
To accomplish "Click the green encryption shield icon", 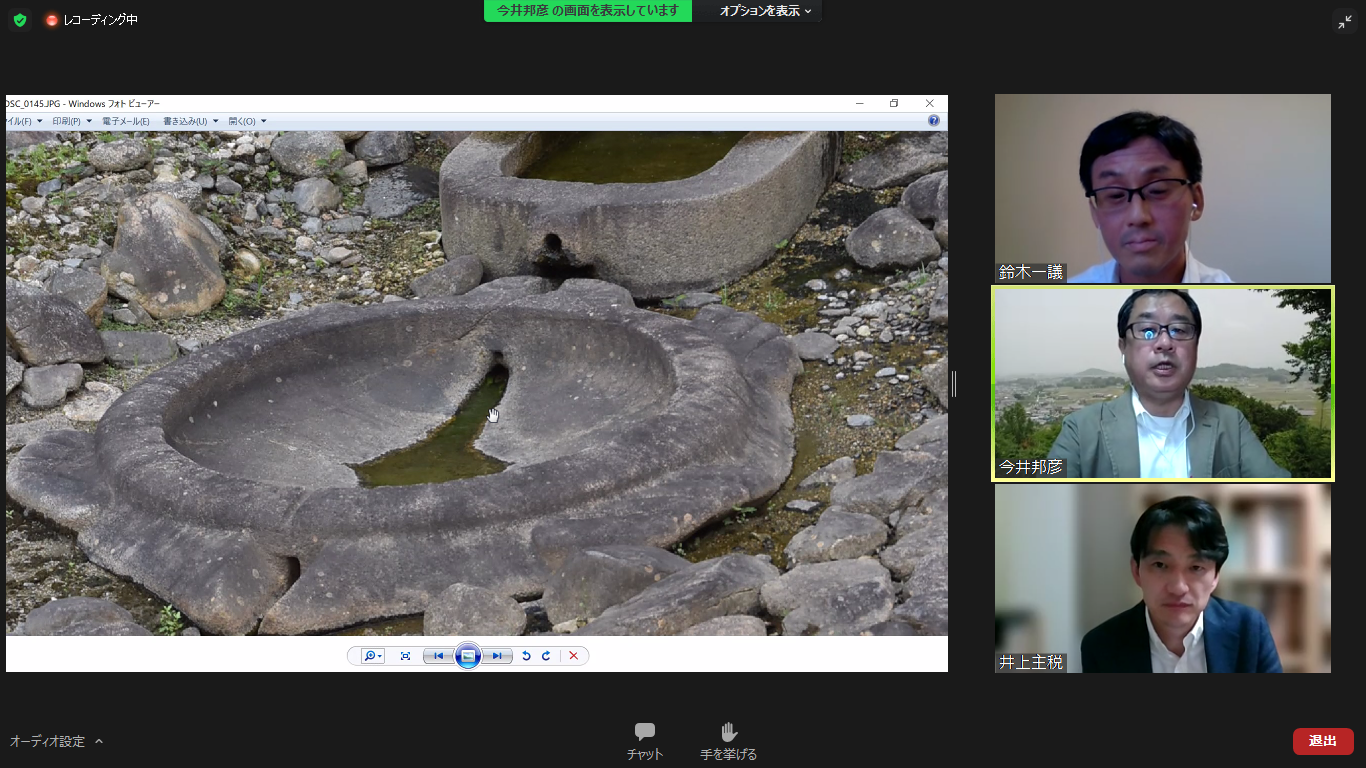I will [20, 20].
